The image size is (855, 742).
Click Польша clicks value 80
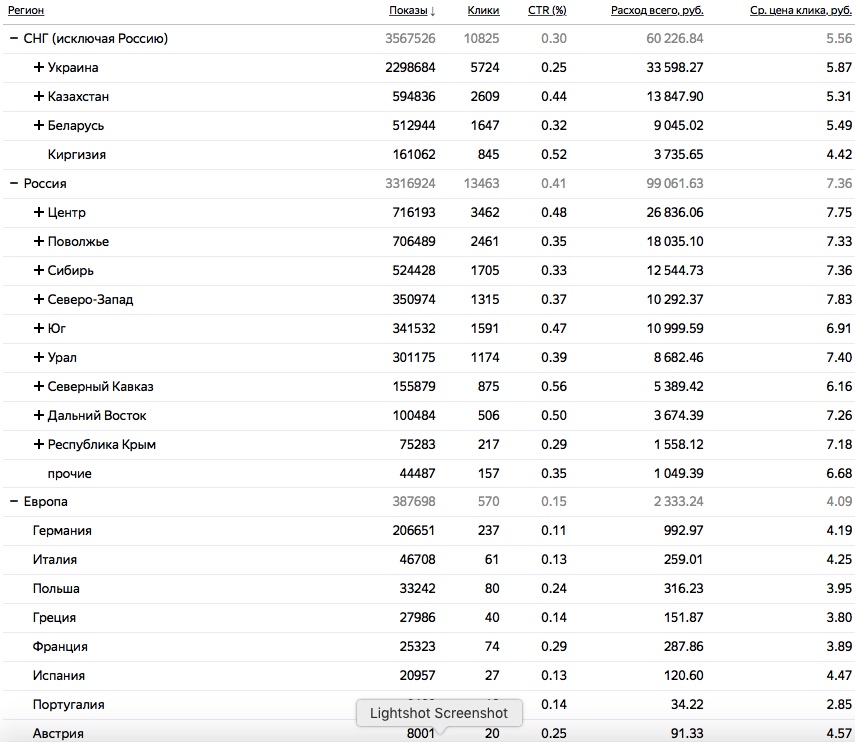coord(492,588)
